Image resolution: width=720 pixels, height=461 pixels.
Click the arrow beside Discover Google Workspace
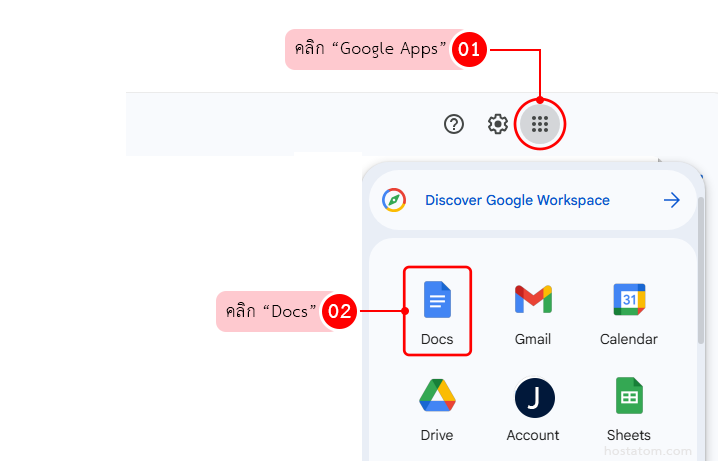(672, 200)
